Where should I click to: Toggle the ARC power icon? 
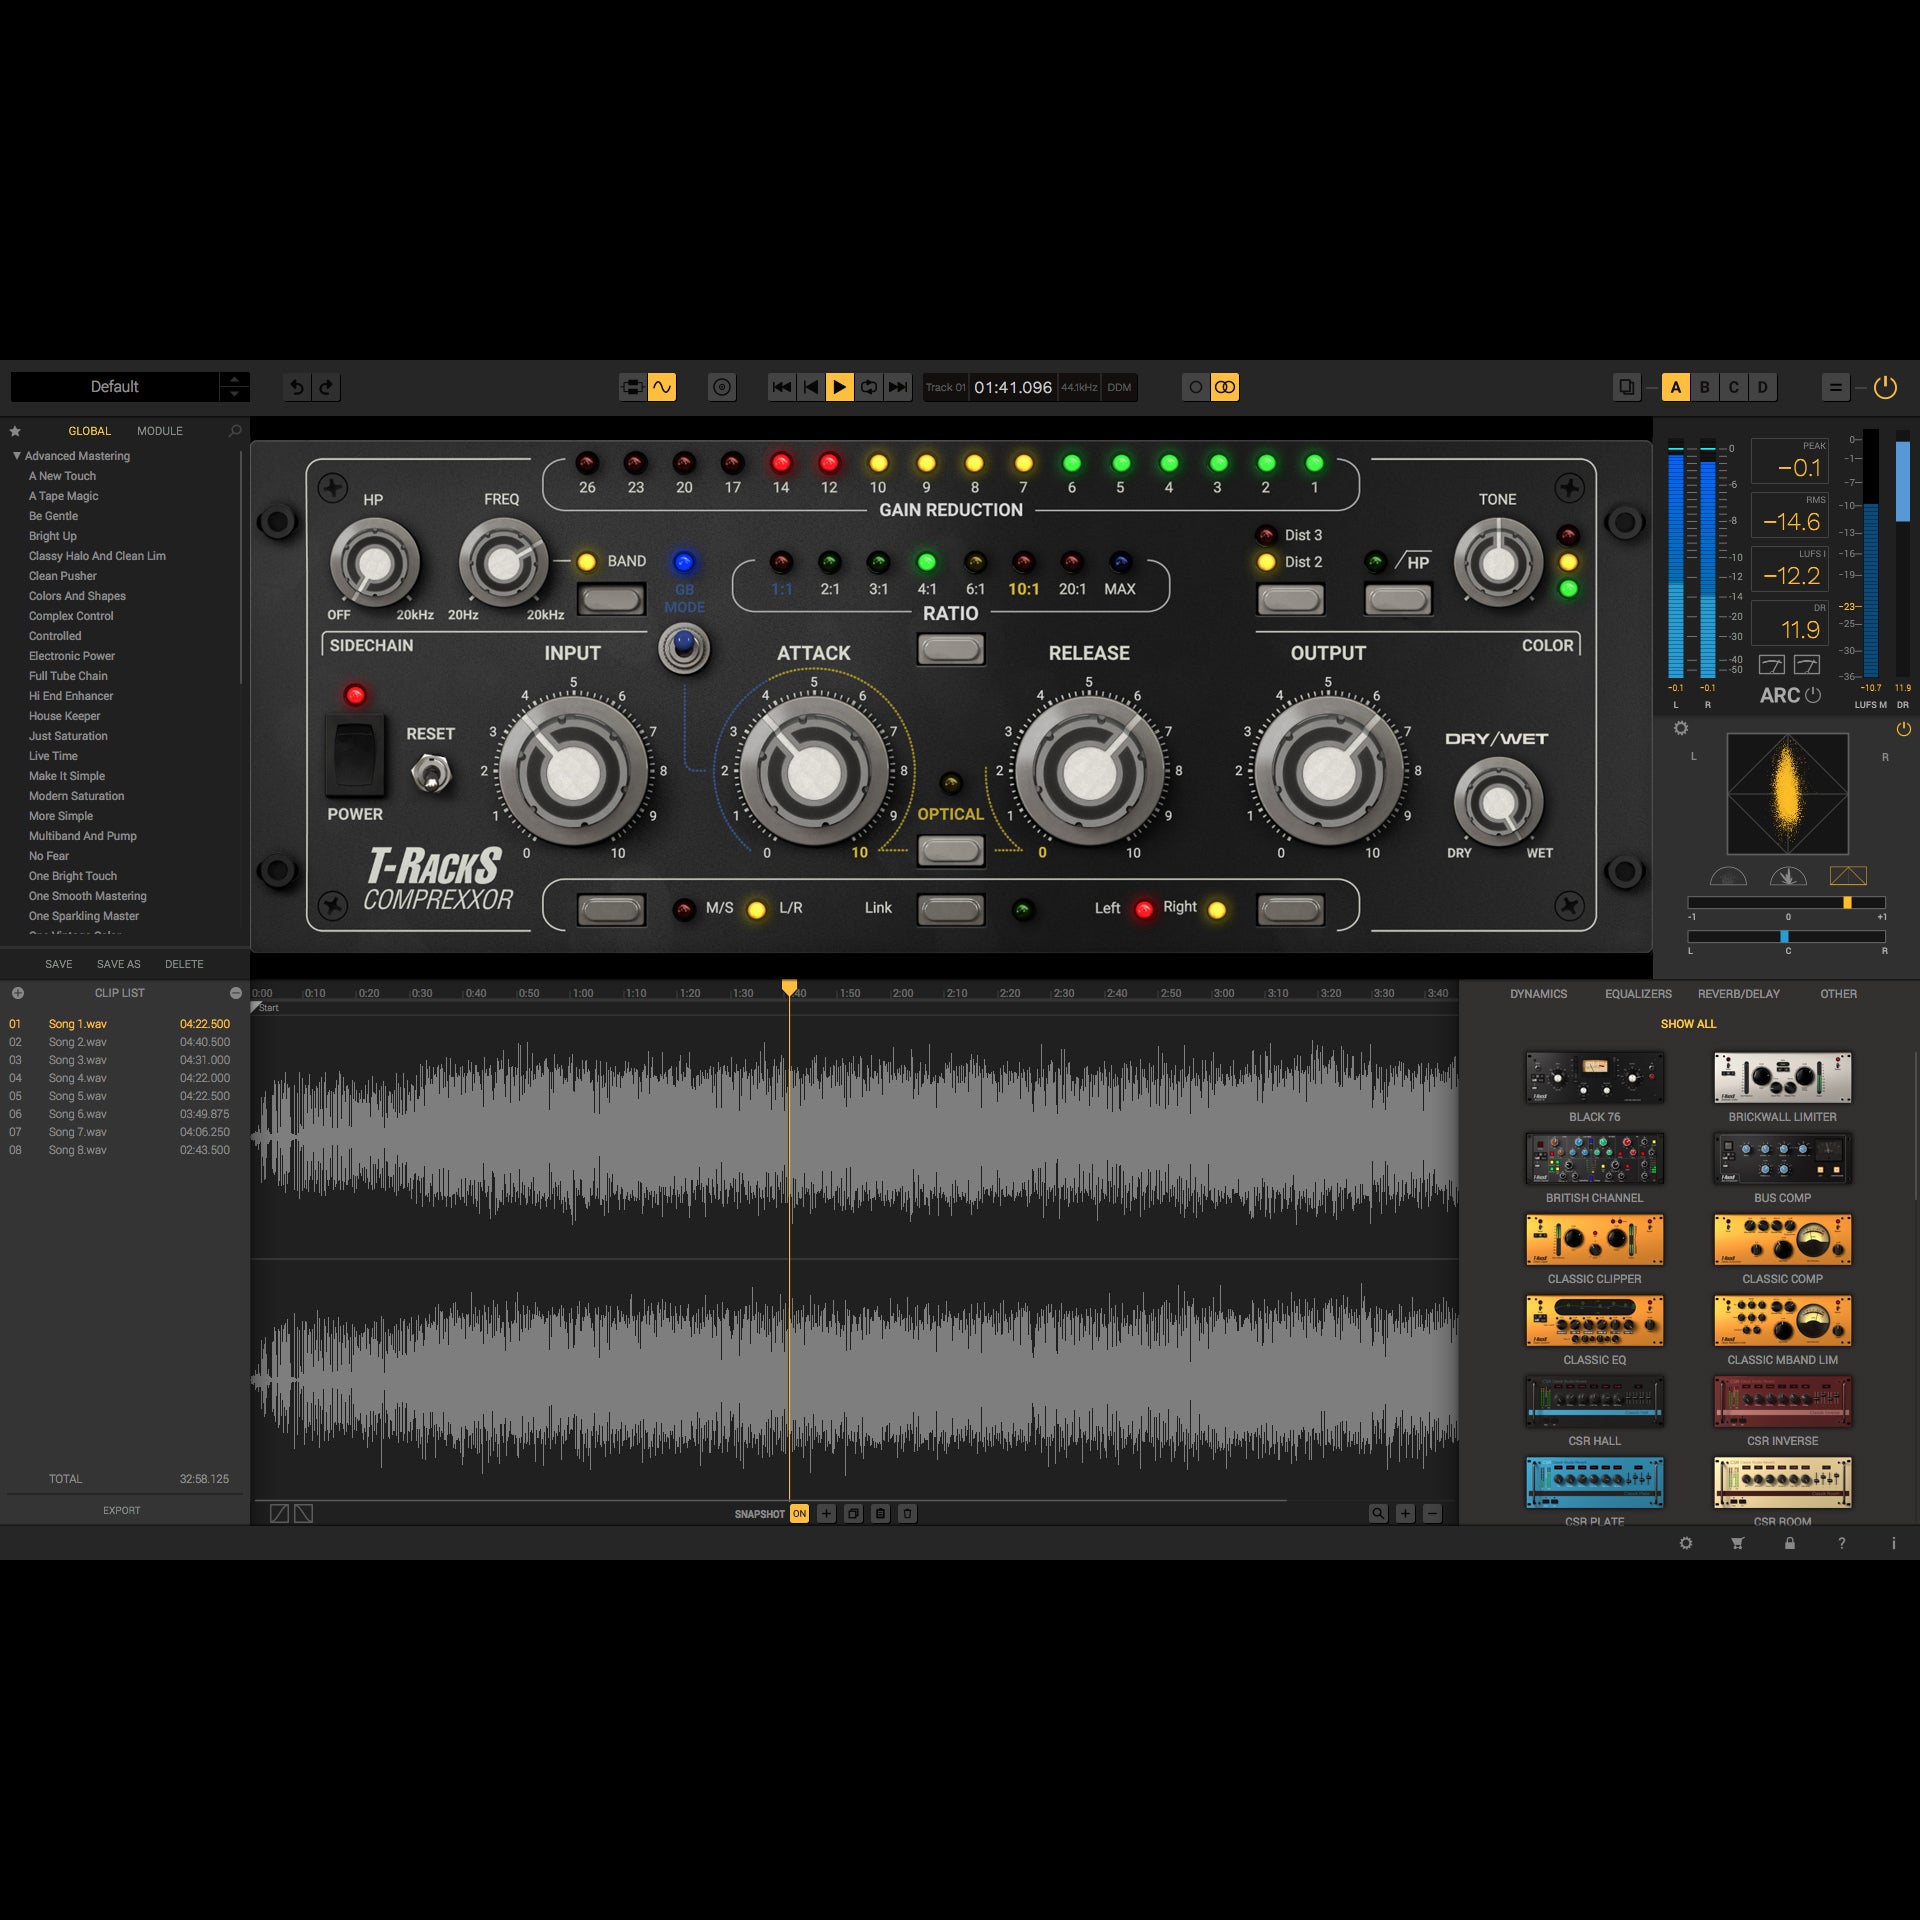(1813, 695)
